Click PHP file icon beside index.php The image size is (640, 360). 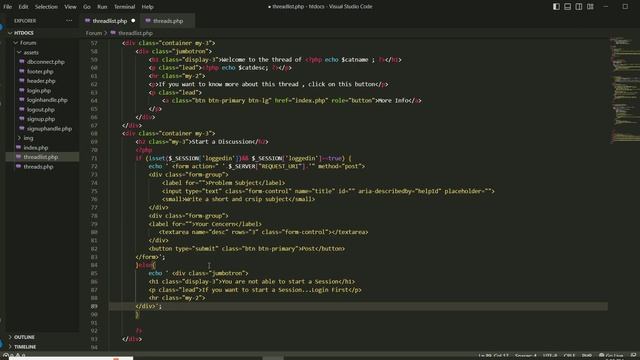[x=18, y=147]
